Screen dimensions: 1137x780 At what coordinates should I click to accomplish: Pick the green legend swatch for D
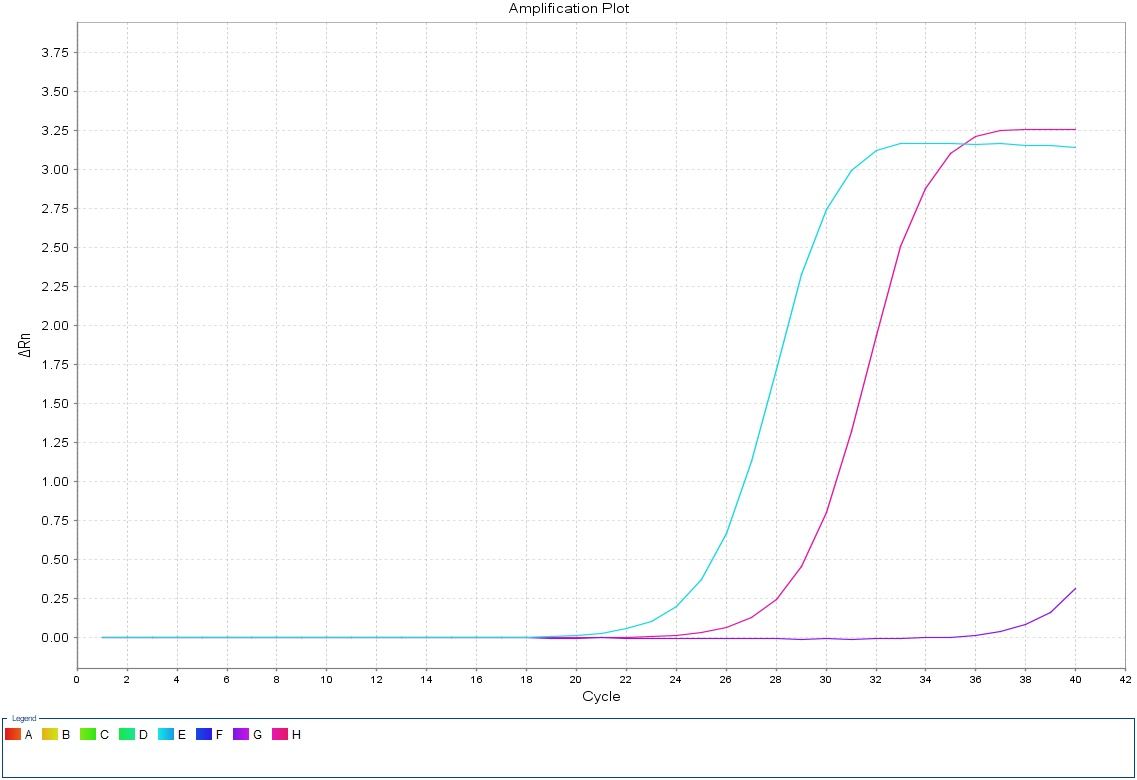(x=127, y=735)
